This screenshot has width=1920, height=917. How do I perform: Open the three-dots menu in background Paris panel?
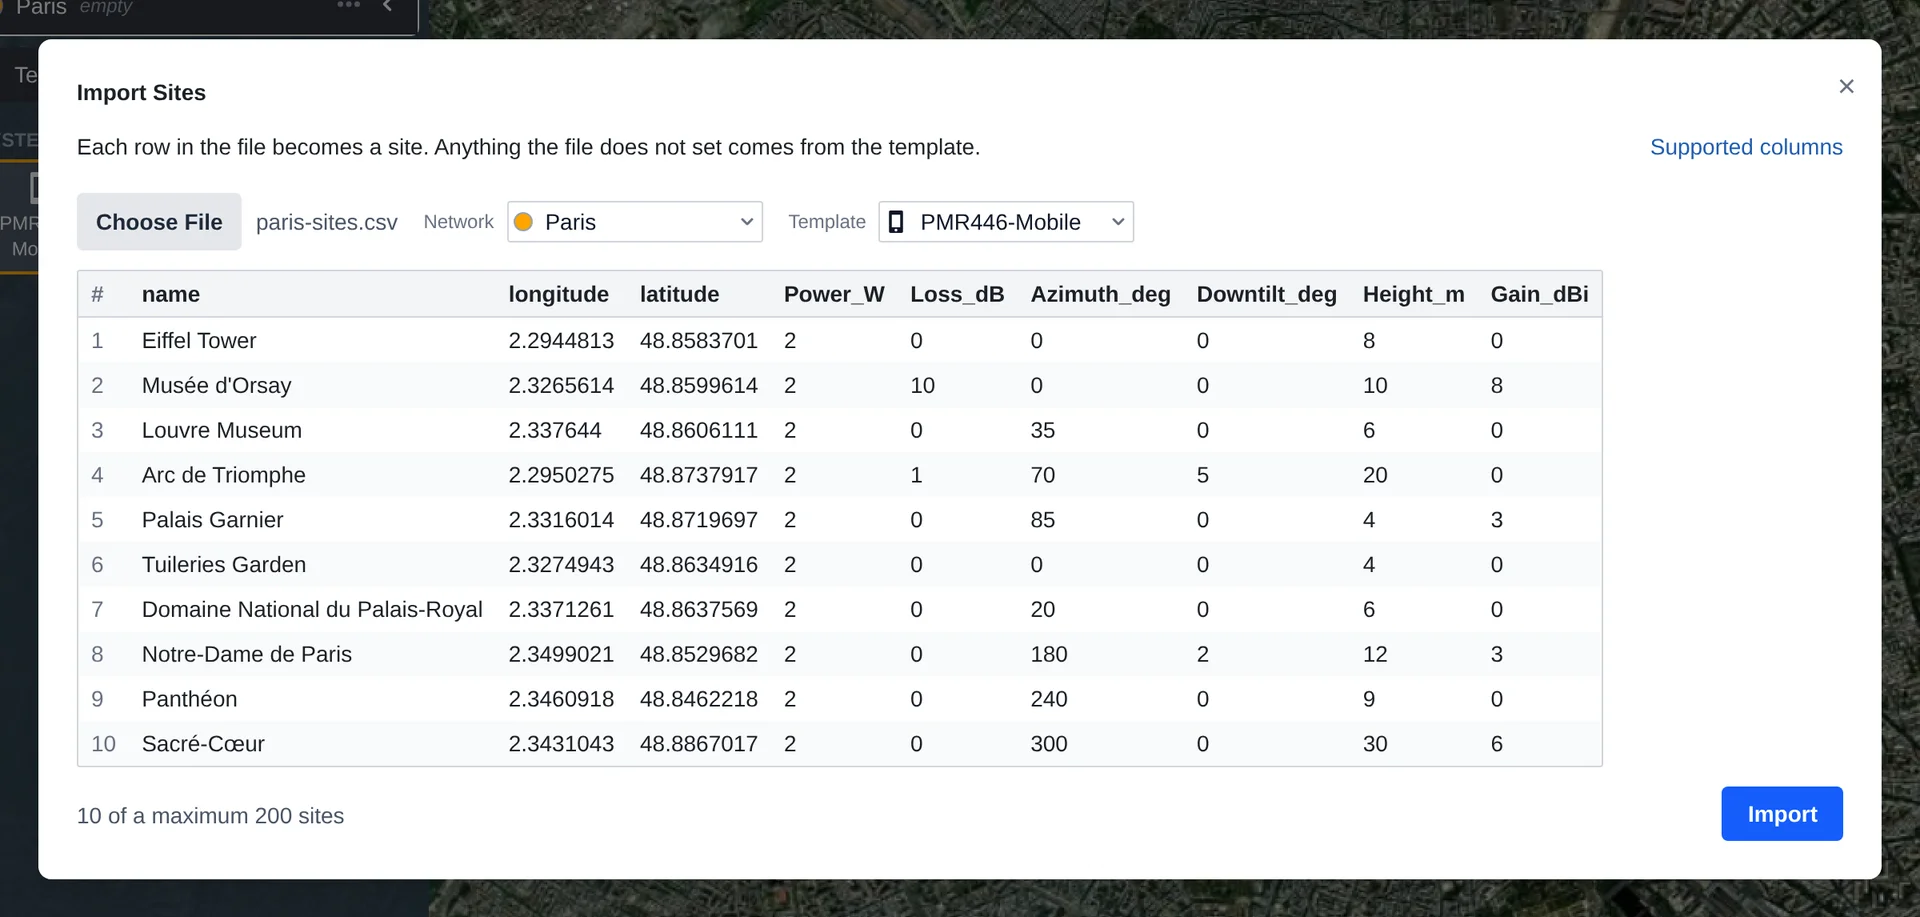point(348,5)
